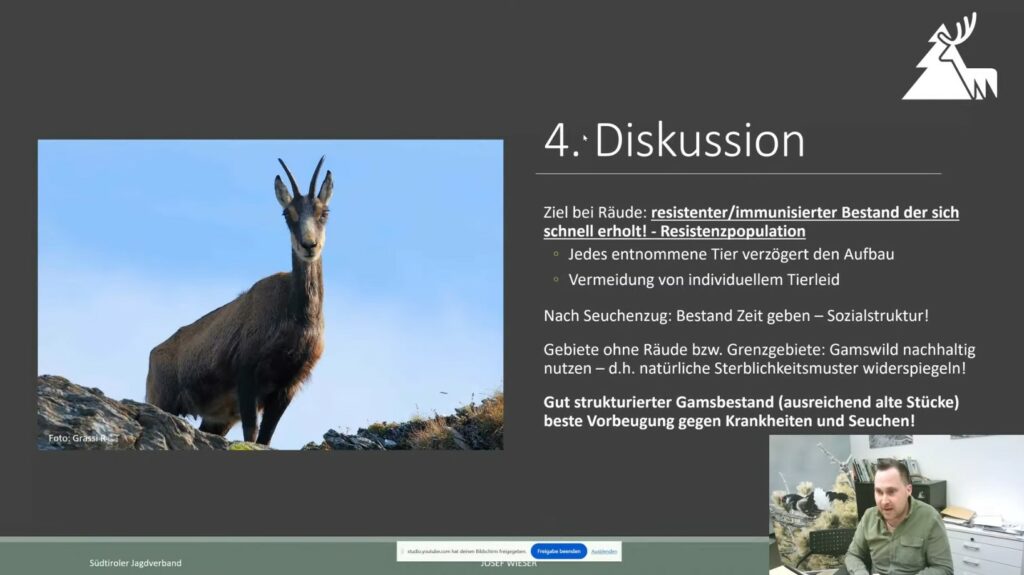
Task: Click the drag handle on sharing bar
Action: (402, 551)
